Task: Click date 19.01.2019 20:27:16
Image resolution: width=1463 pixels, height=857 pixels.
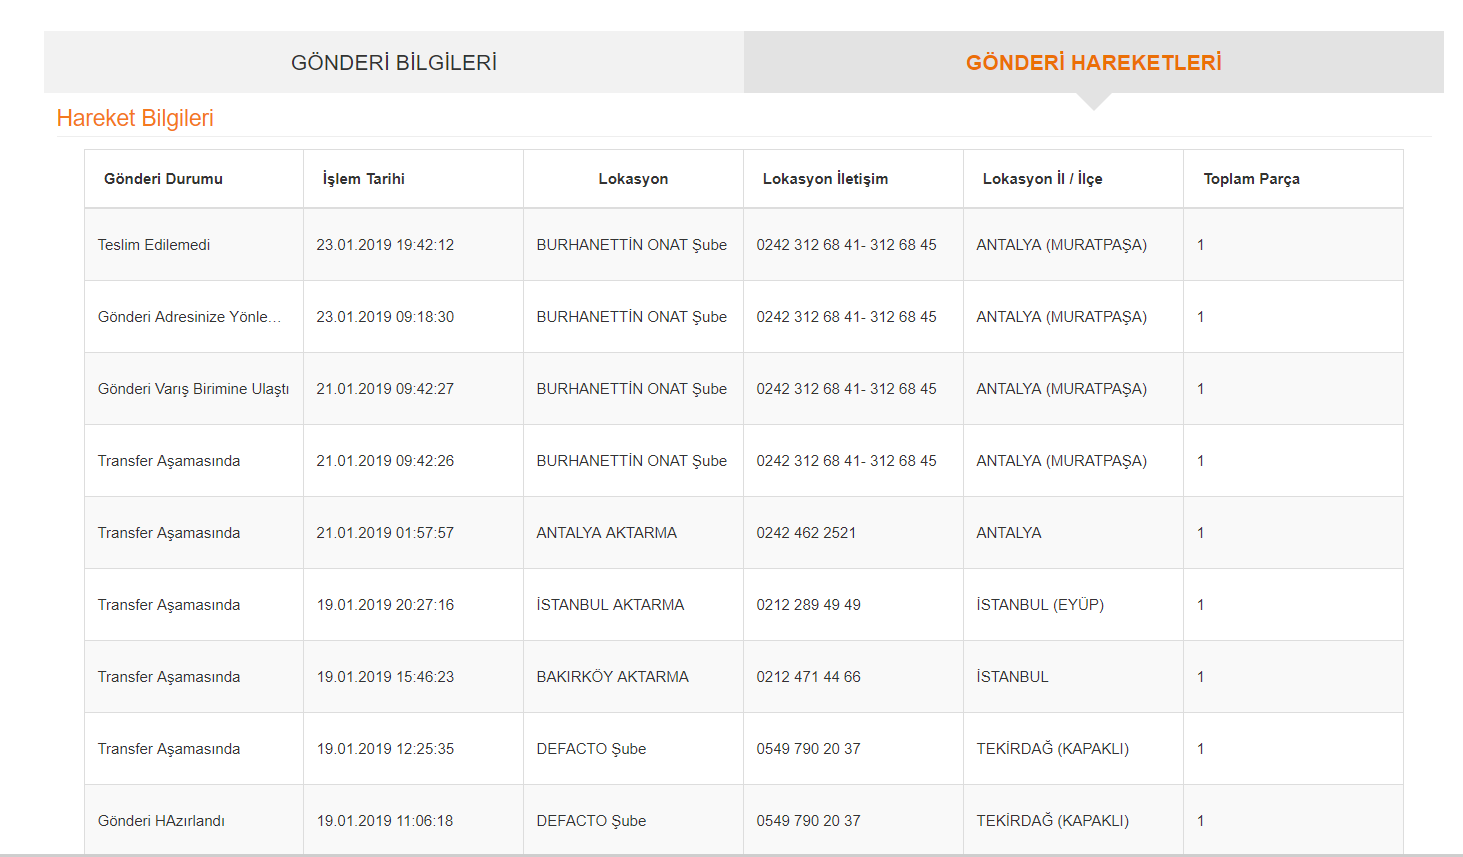Action: [385, 605]
